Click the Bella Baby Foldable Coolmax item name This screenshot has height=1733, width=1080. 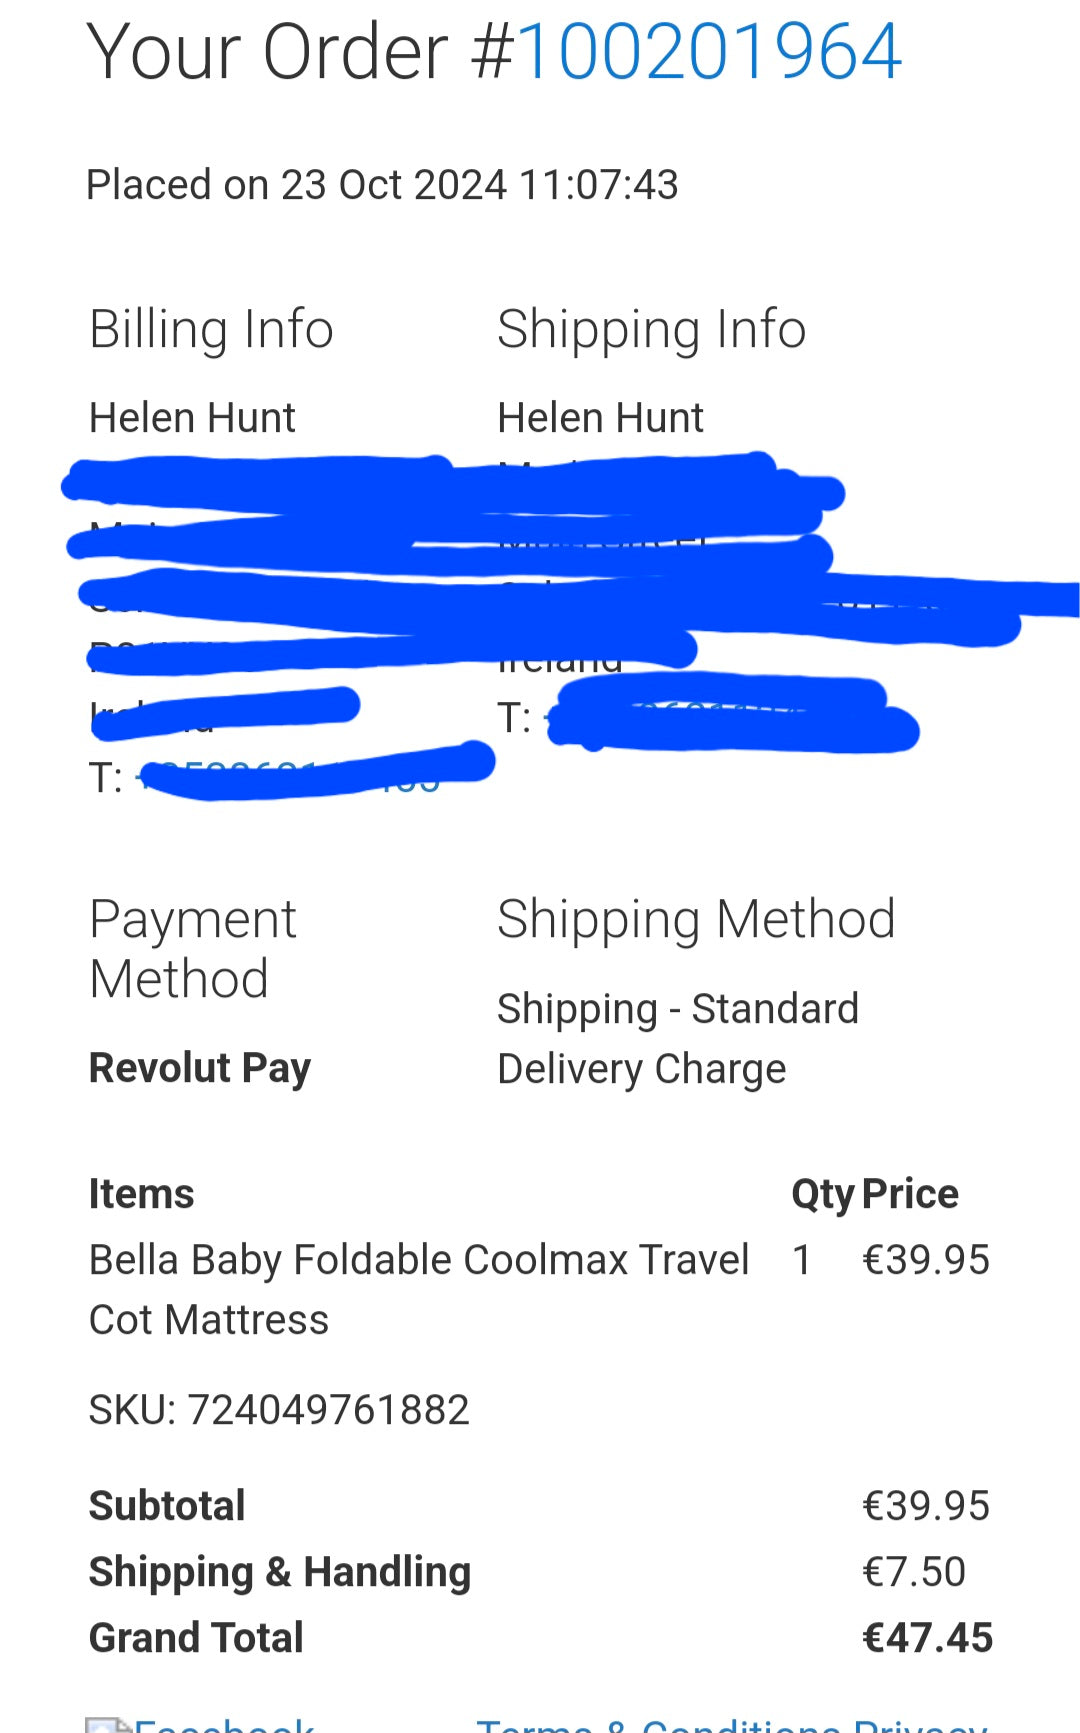pos(418,1290)
